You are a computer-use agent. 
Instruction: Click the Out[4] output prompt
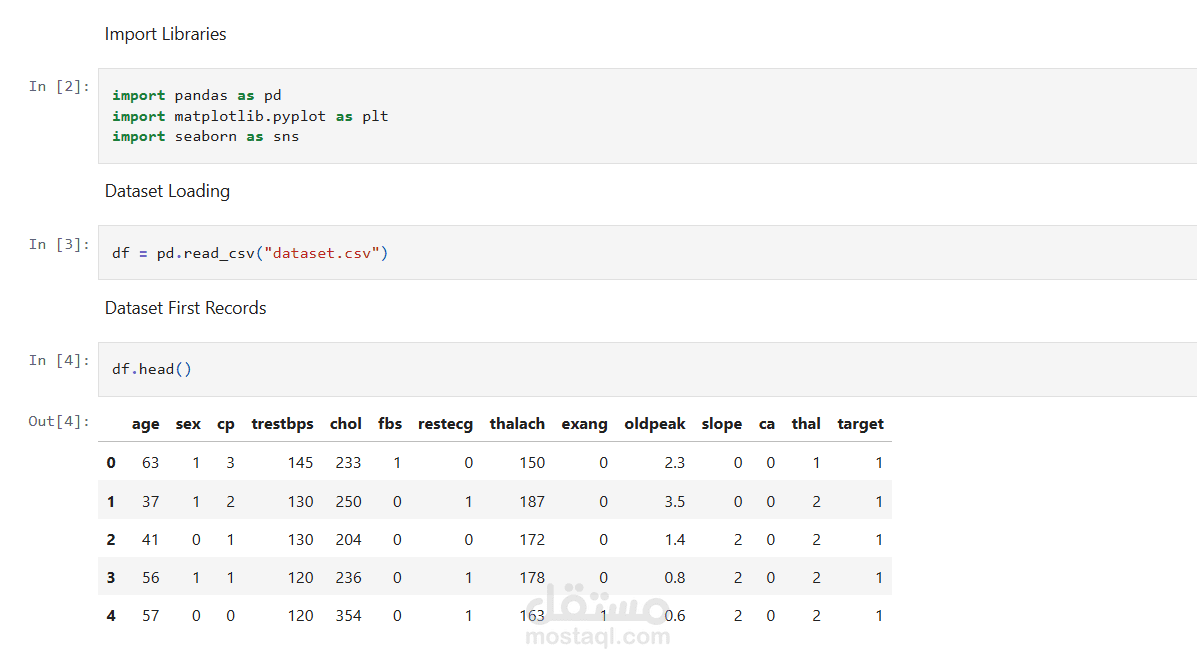click(x=59, y=421)
